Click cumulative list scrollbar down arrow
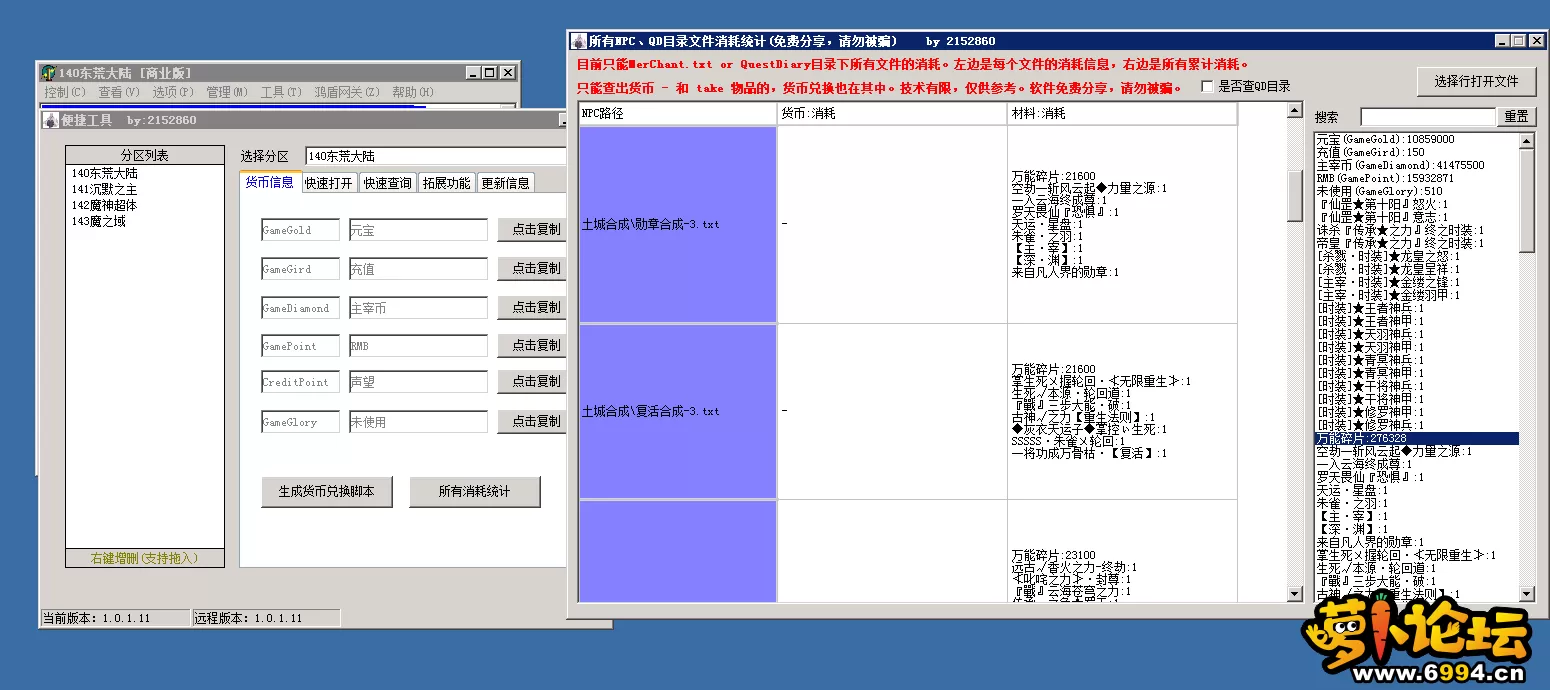The height and width of the screenshot is (690, 1550). coord(1527,594)
